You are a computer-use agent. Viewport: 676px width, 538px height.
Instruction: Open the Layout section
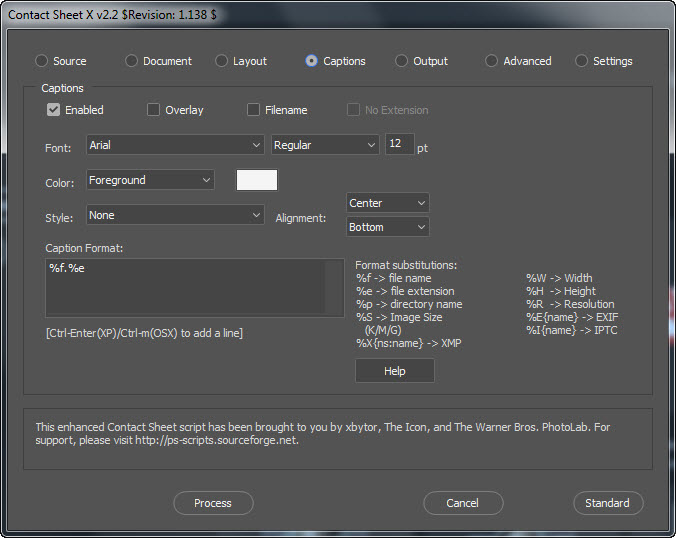[222, 61]
